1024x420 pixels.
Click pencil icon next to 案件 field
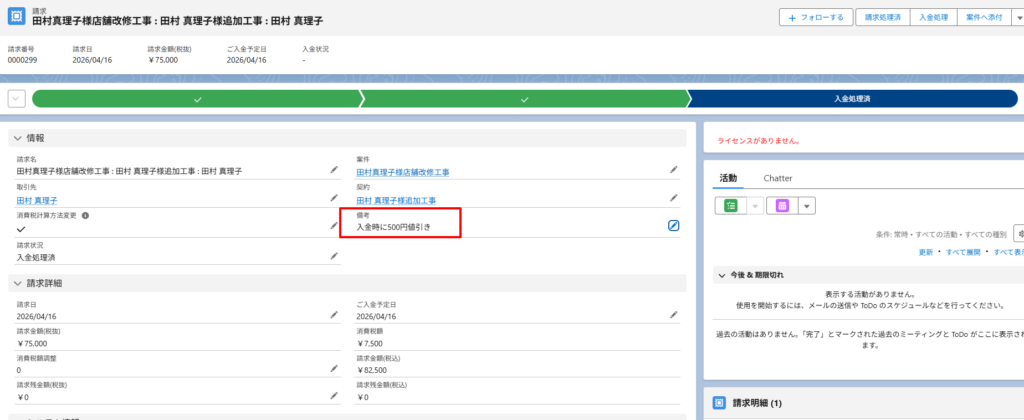pos(674,170)
